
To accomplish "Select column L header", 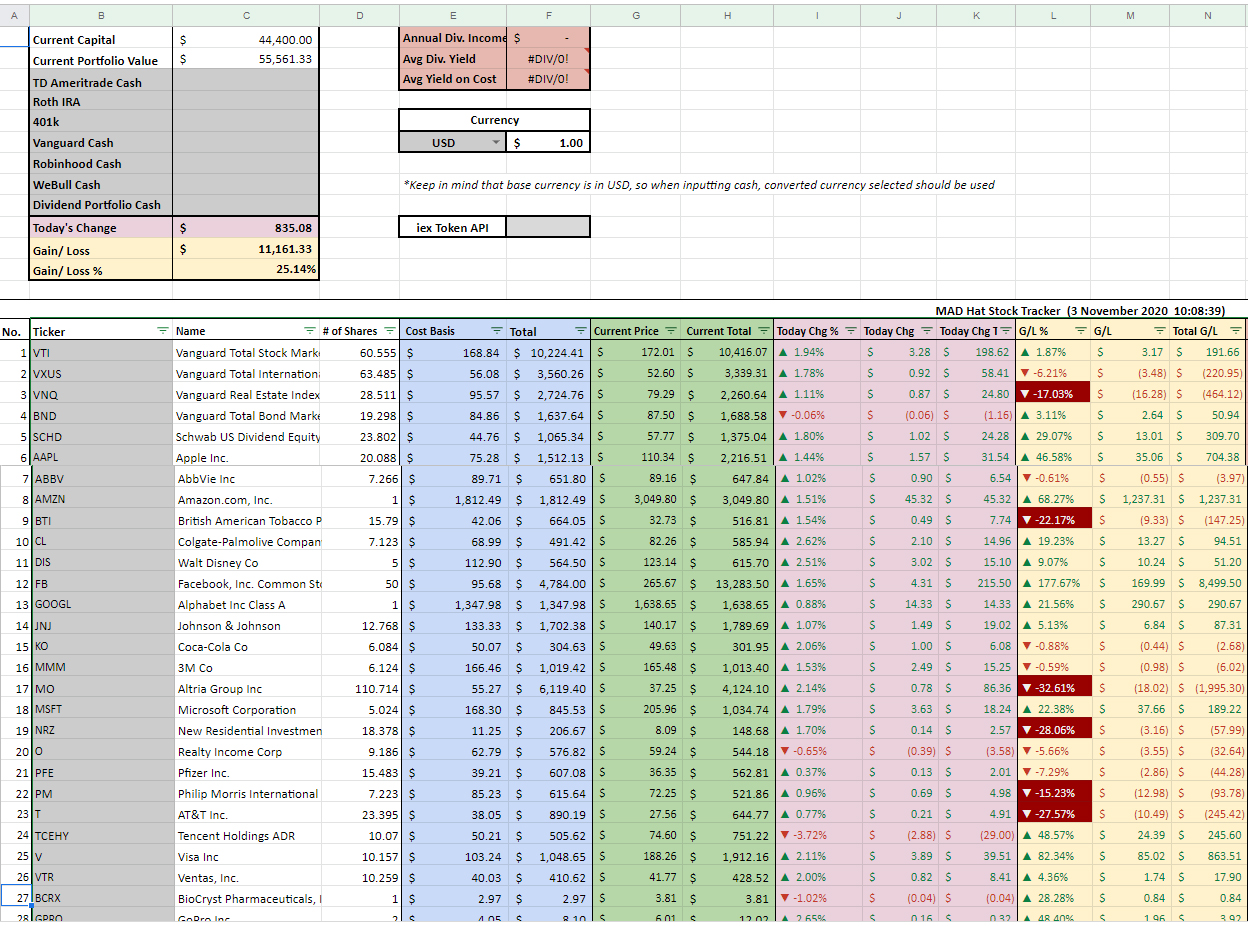I will (1052, 14).
